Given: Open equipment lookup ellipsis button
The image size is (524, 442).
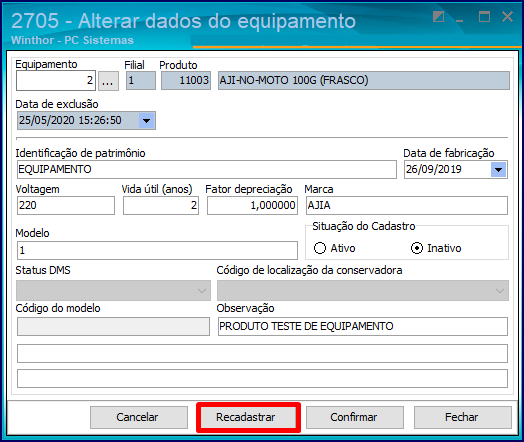Looking at the screenshot, I should click(x=108, y=81).
